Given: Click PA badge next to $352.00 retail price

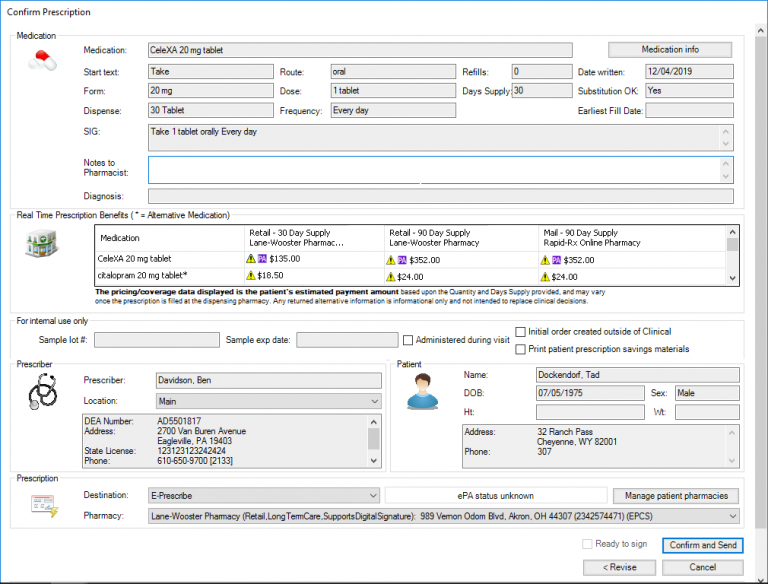Looking at the screenshot, I should [x=402, y=258].
